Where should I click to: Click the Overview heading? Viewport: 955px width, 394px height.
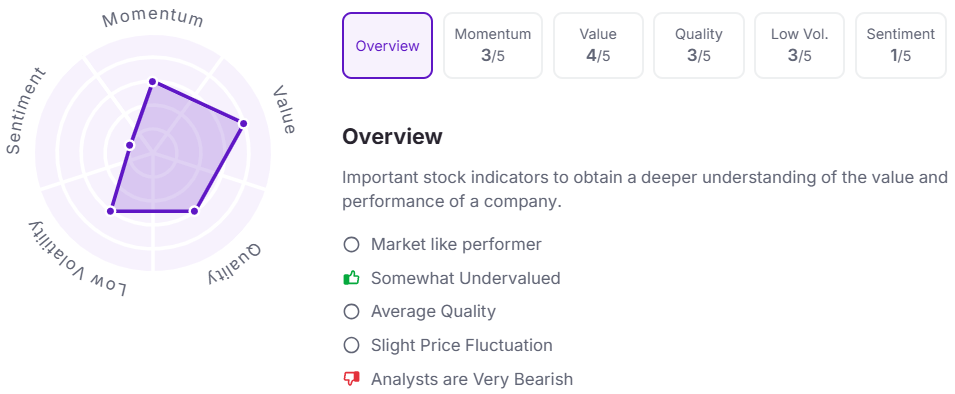pos(392,136)
